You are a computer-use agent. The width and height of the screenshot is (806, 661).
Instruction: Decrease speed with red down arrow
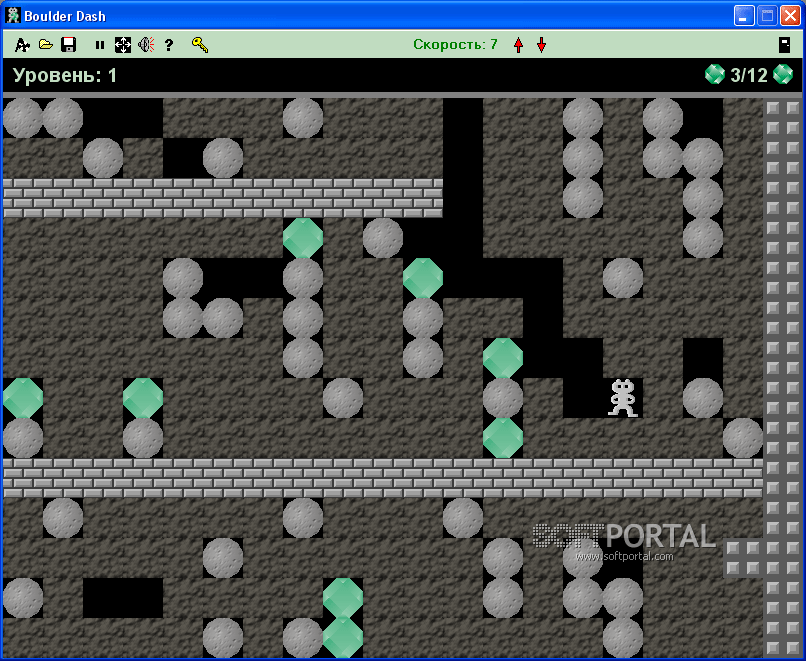click(541, 45)
